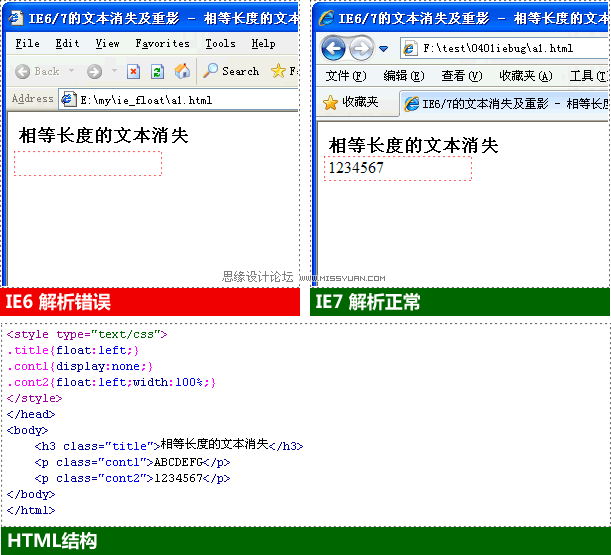Click the Stop icon in IE6 toolbar

tap(133, 72)
